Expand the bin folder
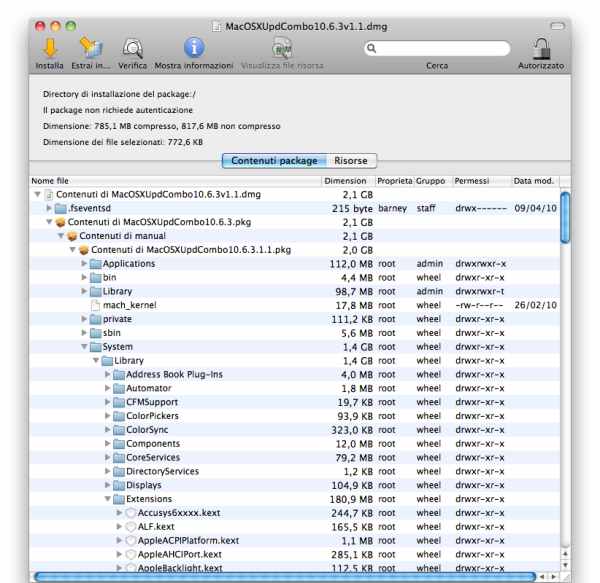The width and height of the screenshot is (600, 583). [84, 277]
